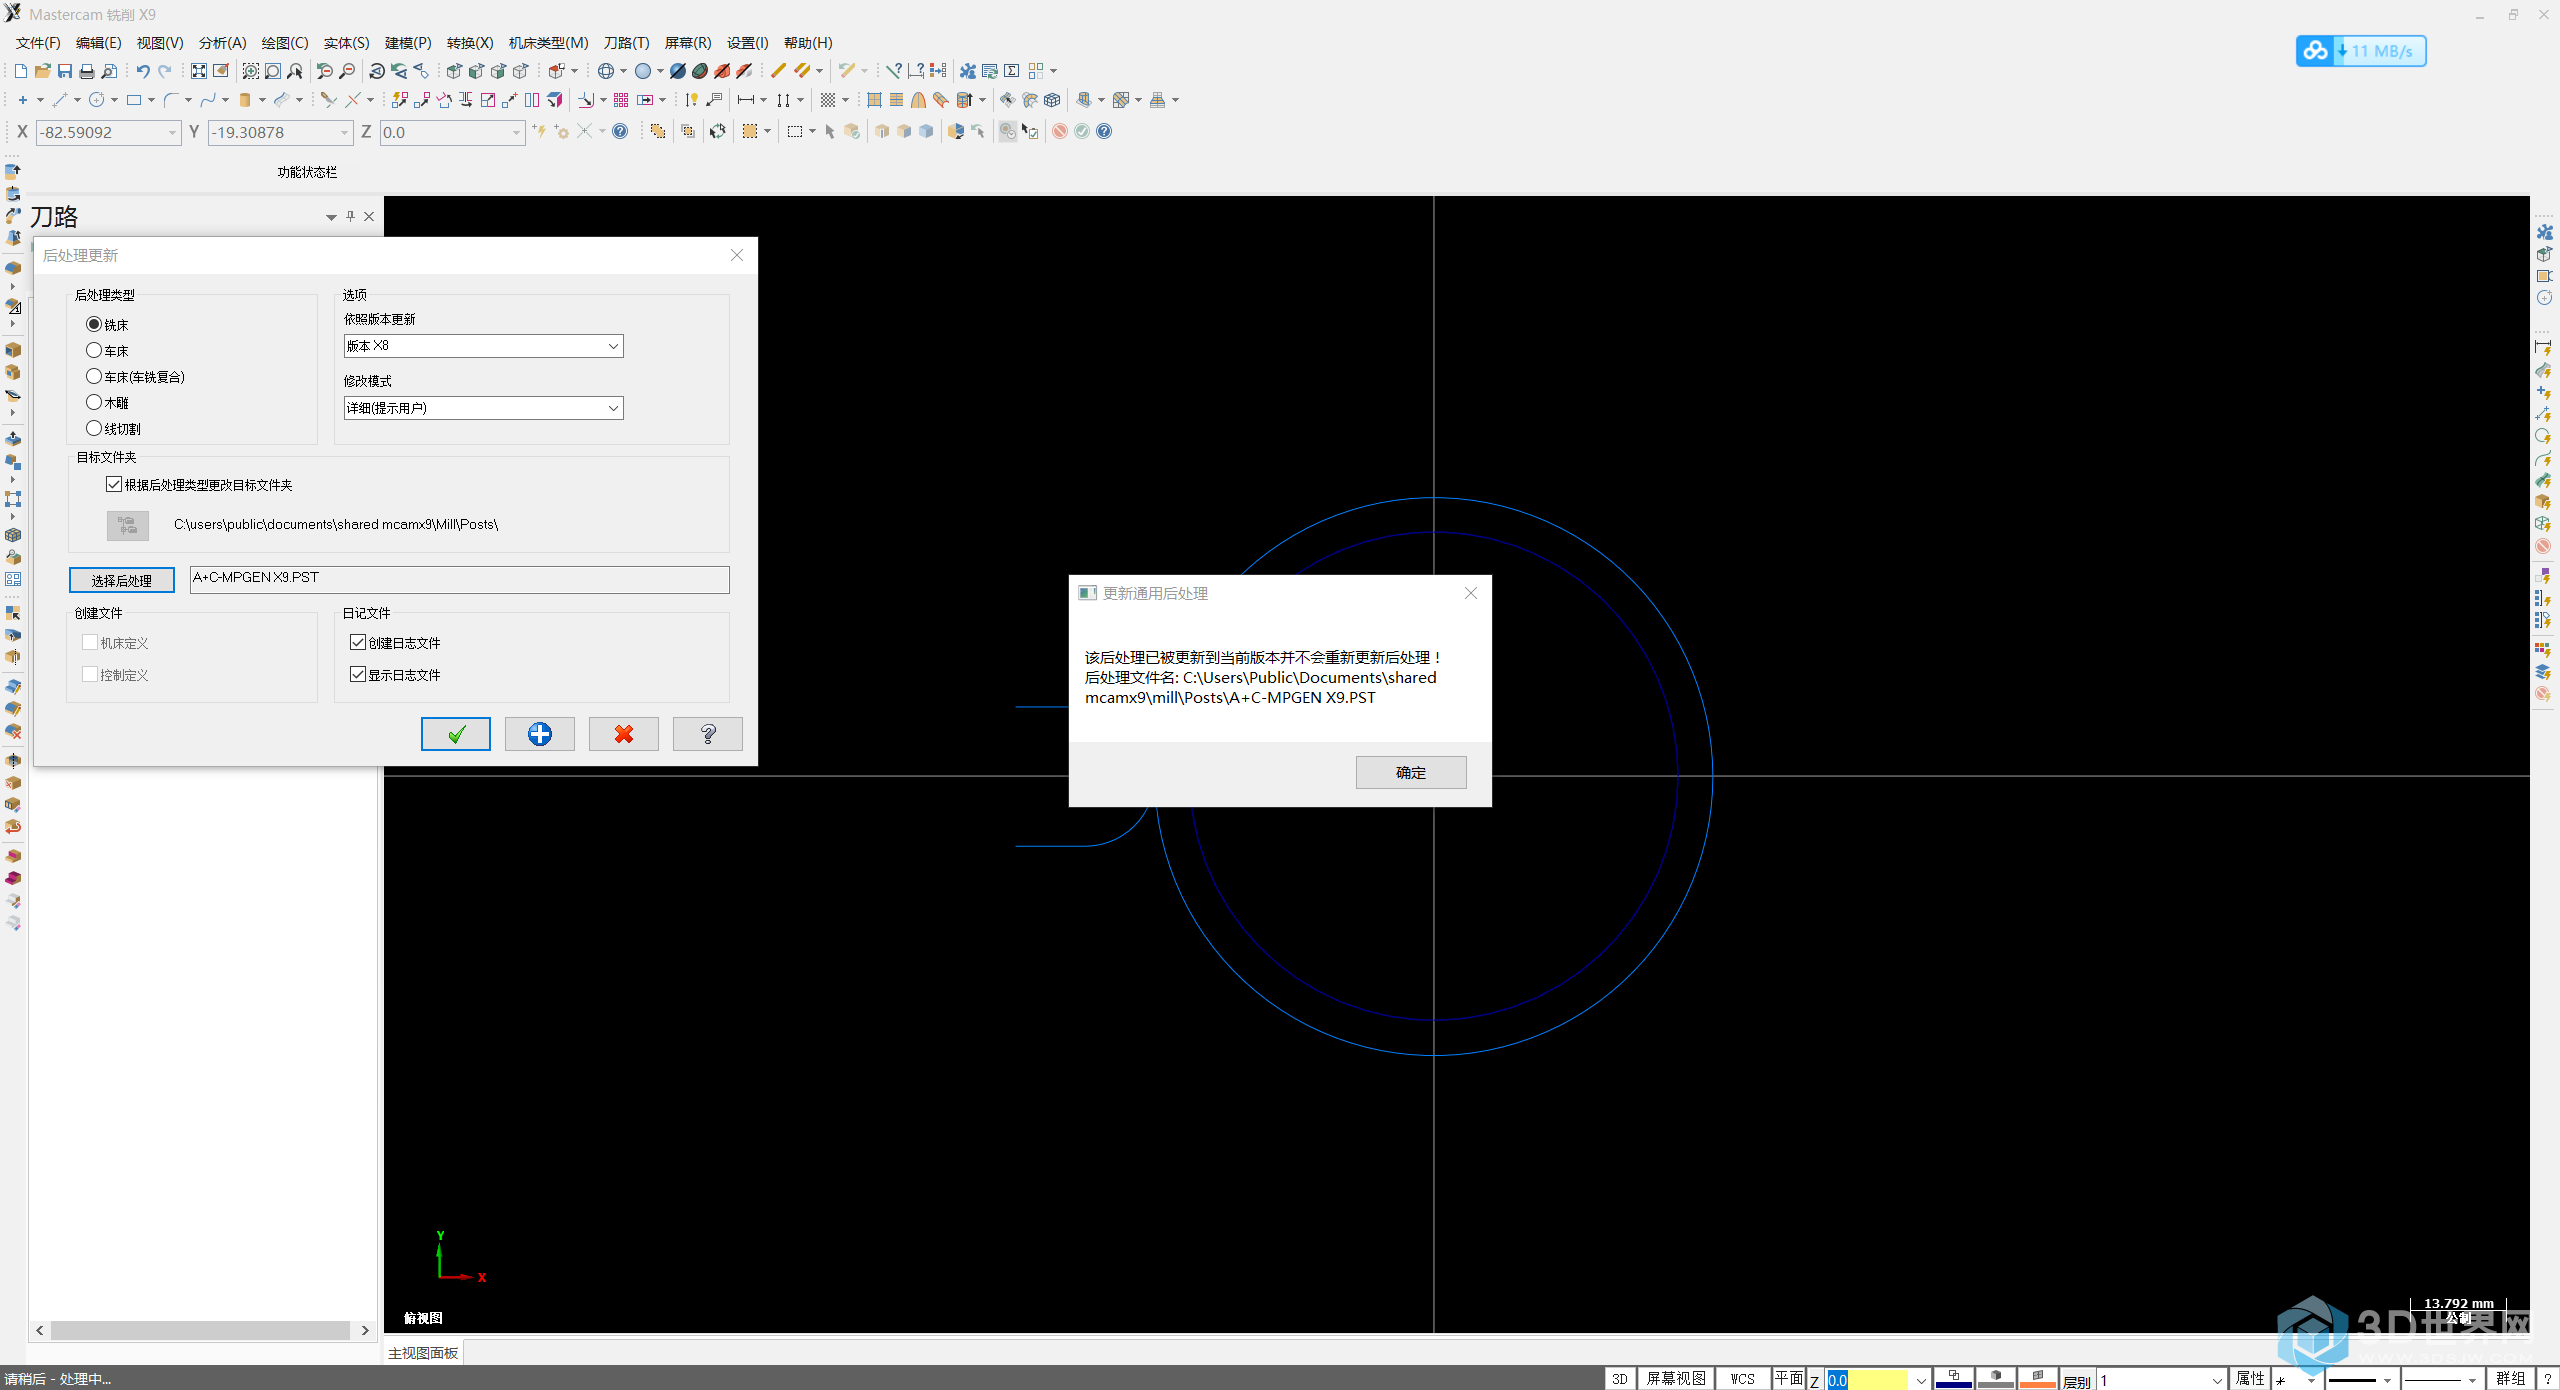Click the Zoom out magnifier icon
This screenshot has width=2560, height=1390.
347,71
